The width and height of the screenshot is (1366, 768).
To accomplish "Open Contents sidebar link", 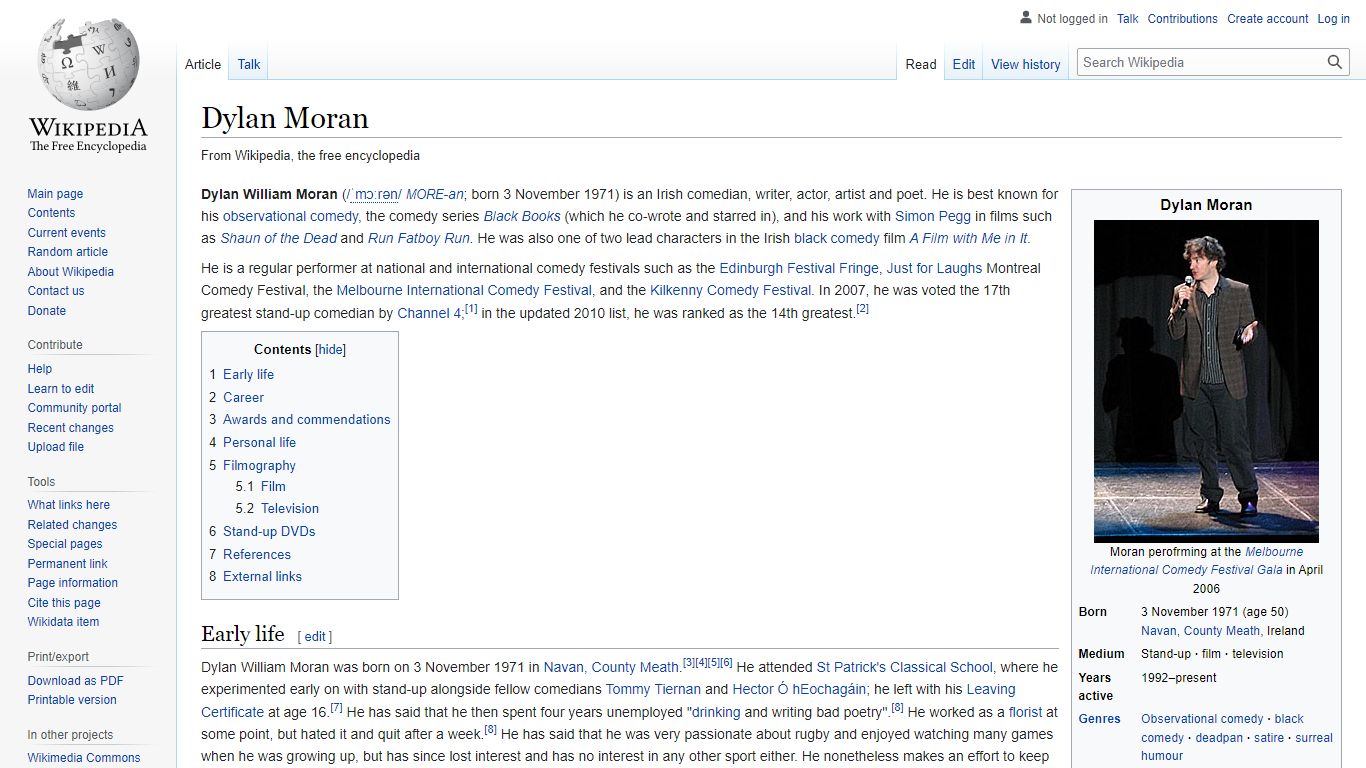I will tap(51, 213).
